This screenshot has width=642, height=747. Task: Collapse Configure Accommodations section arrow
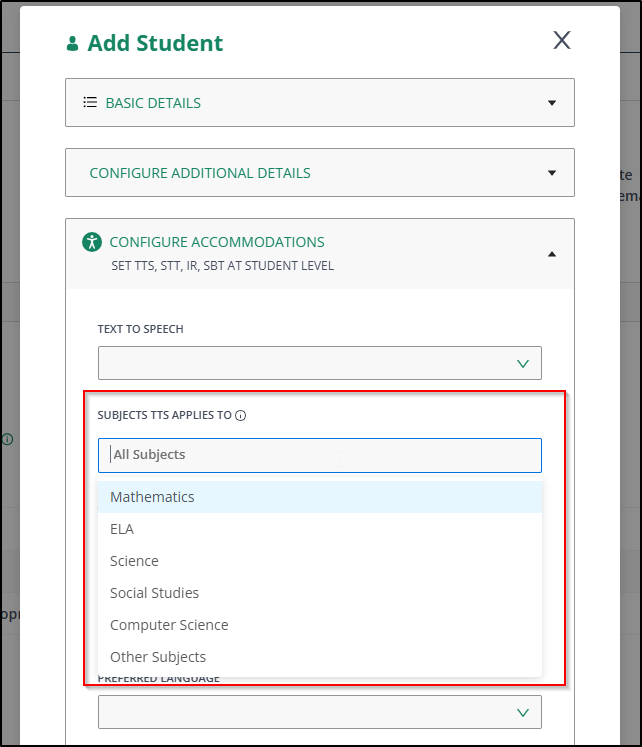(552, 254)
